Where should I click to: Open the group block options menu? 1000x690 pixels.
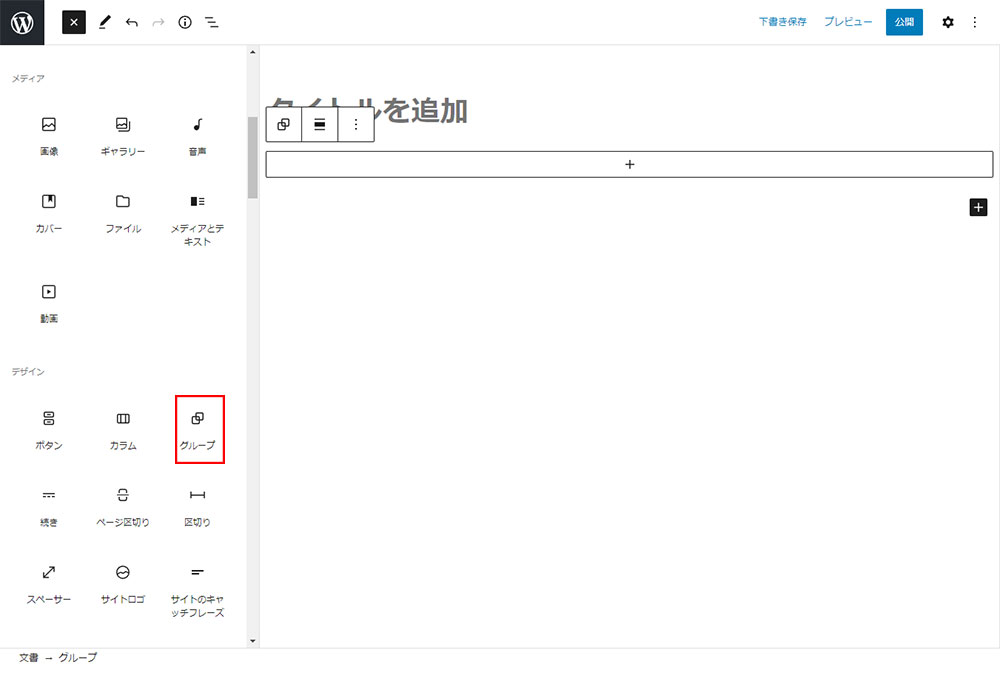click(356, 125)
